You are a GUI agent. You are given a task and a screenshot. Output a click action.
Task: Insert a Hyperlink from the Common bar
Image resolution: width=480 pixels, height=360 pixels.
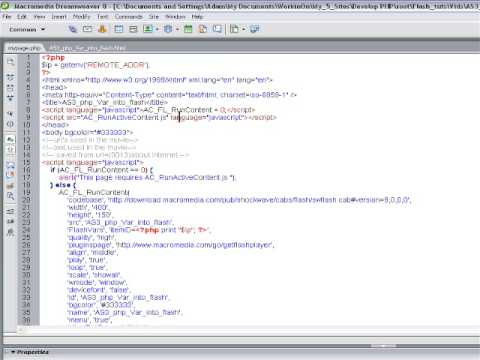(73, 29)
